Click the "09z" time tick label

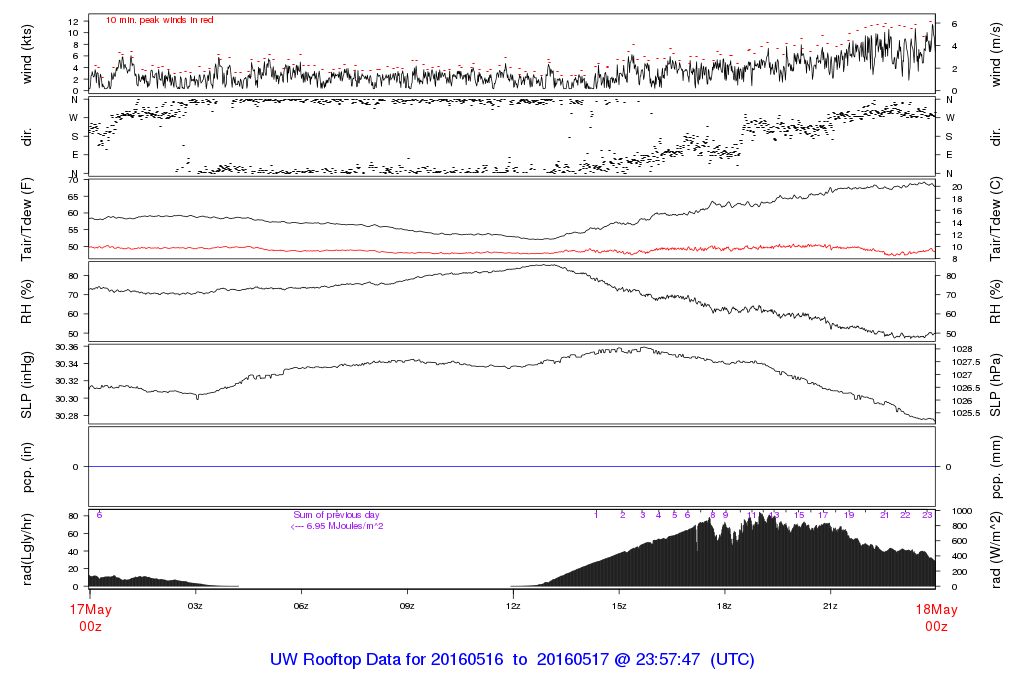point(407,606)
